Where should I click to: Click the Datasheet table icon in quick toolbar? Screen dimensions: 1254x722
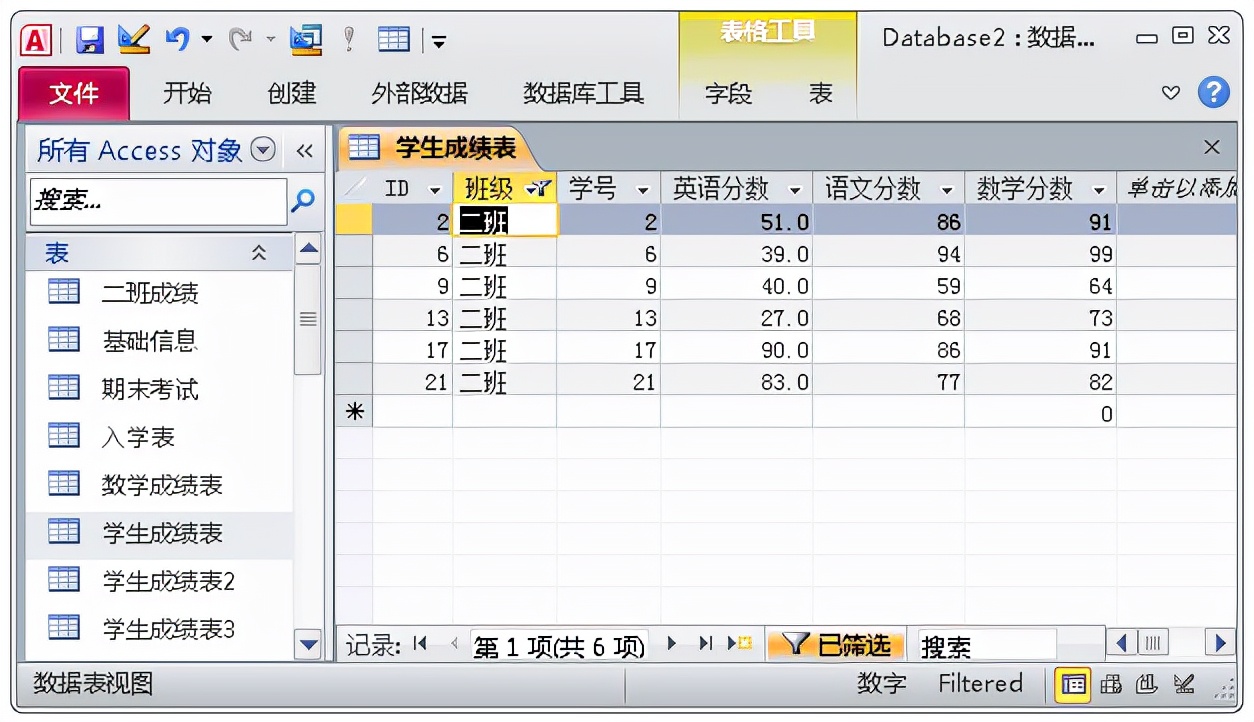pos(394,39)
